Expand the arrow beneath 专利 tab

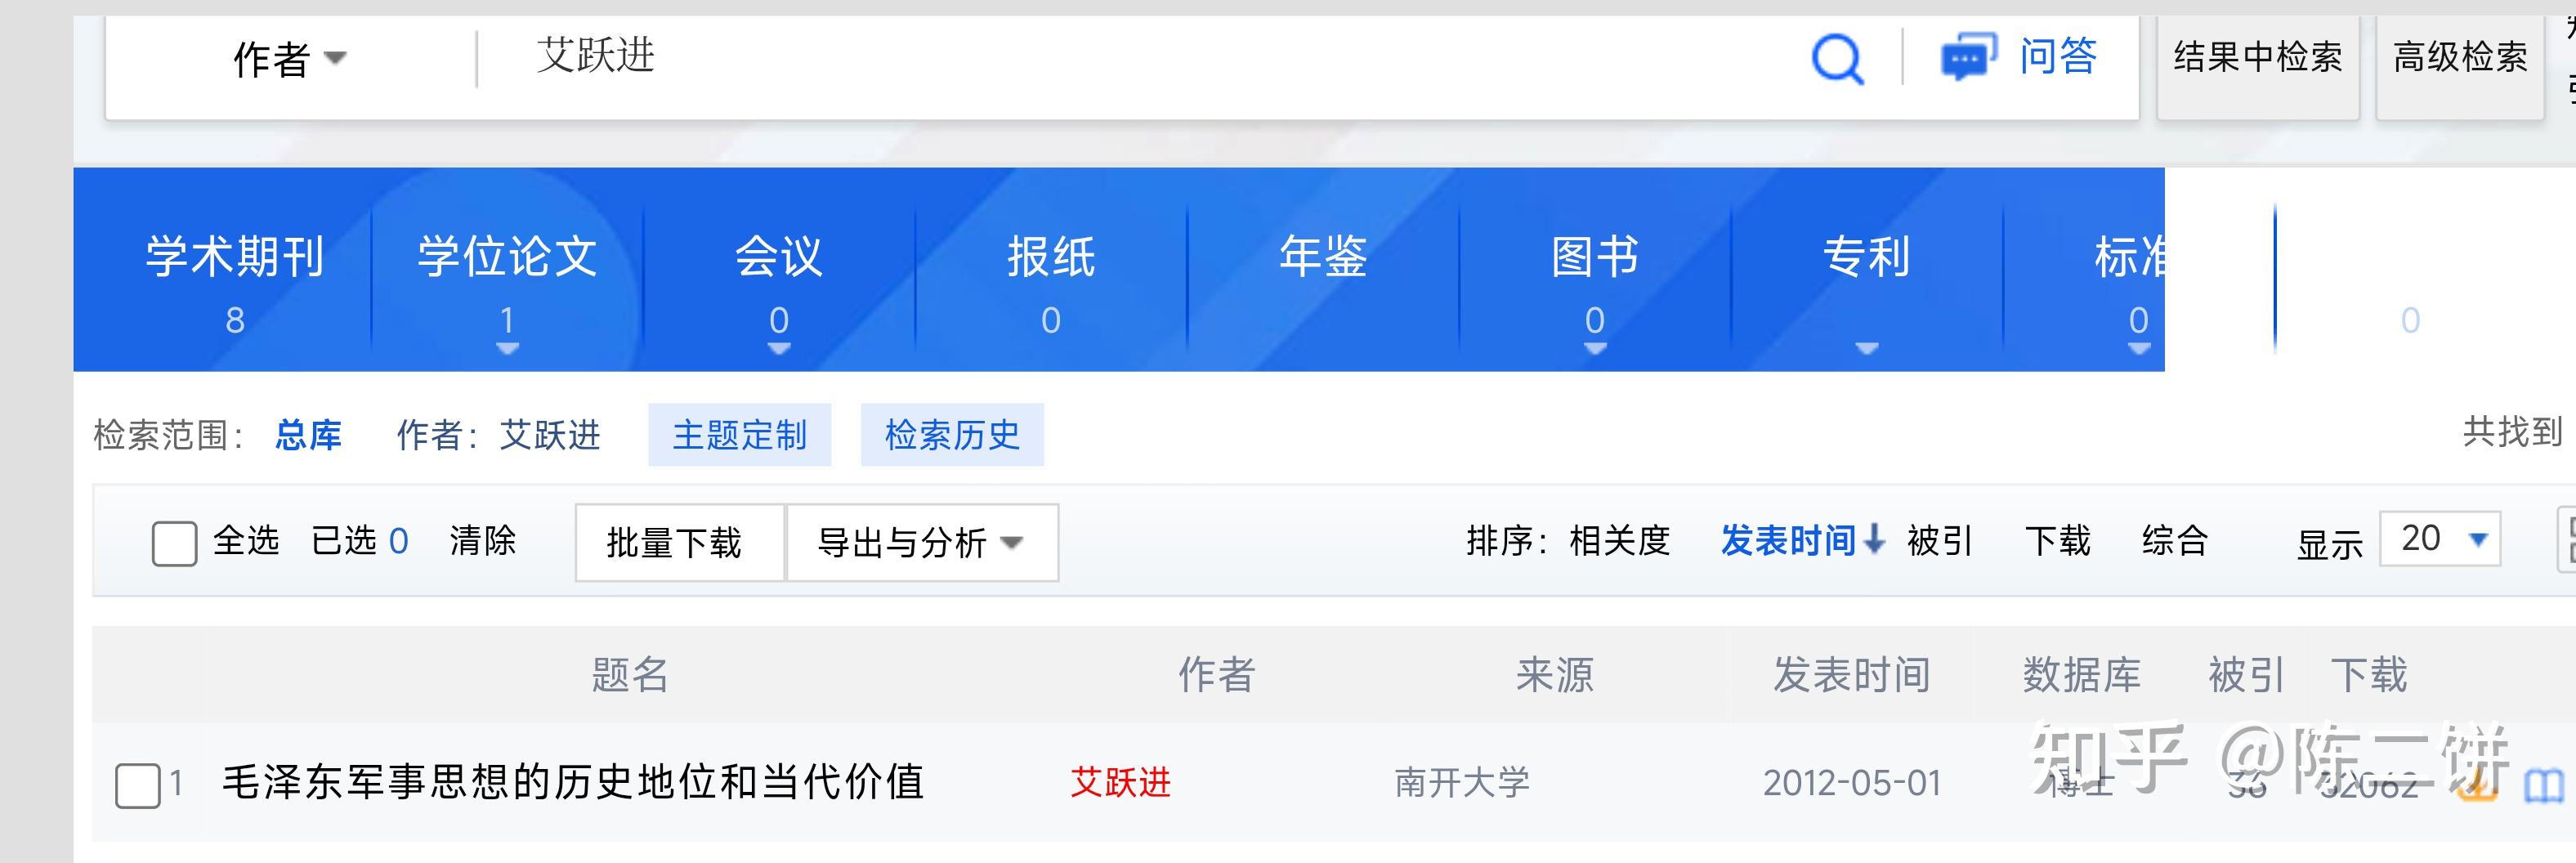[x=1867, y=348]
